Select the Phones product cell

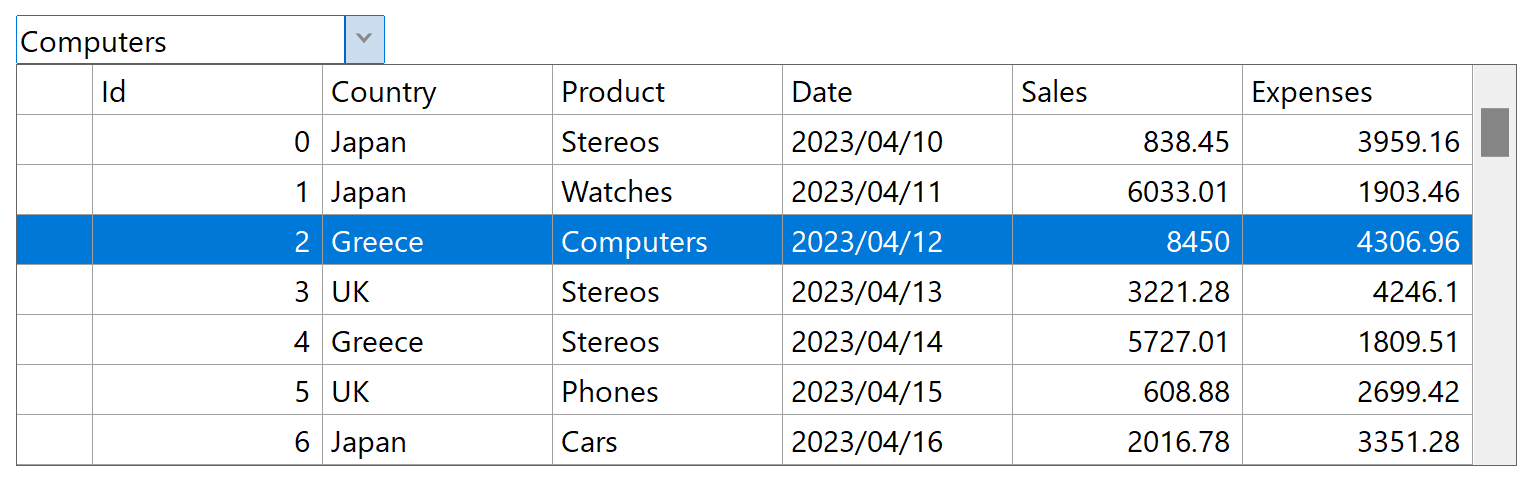667,391
